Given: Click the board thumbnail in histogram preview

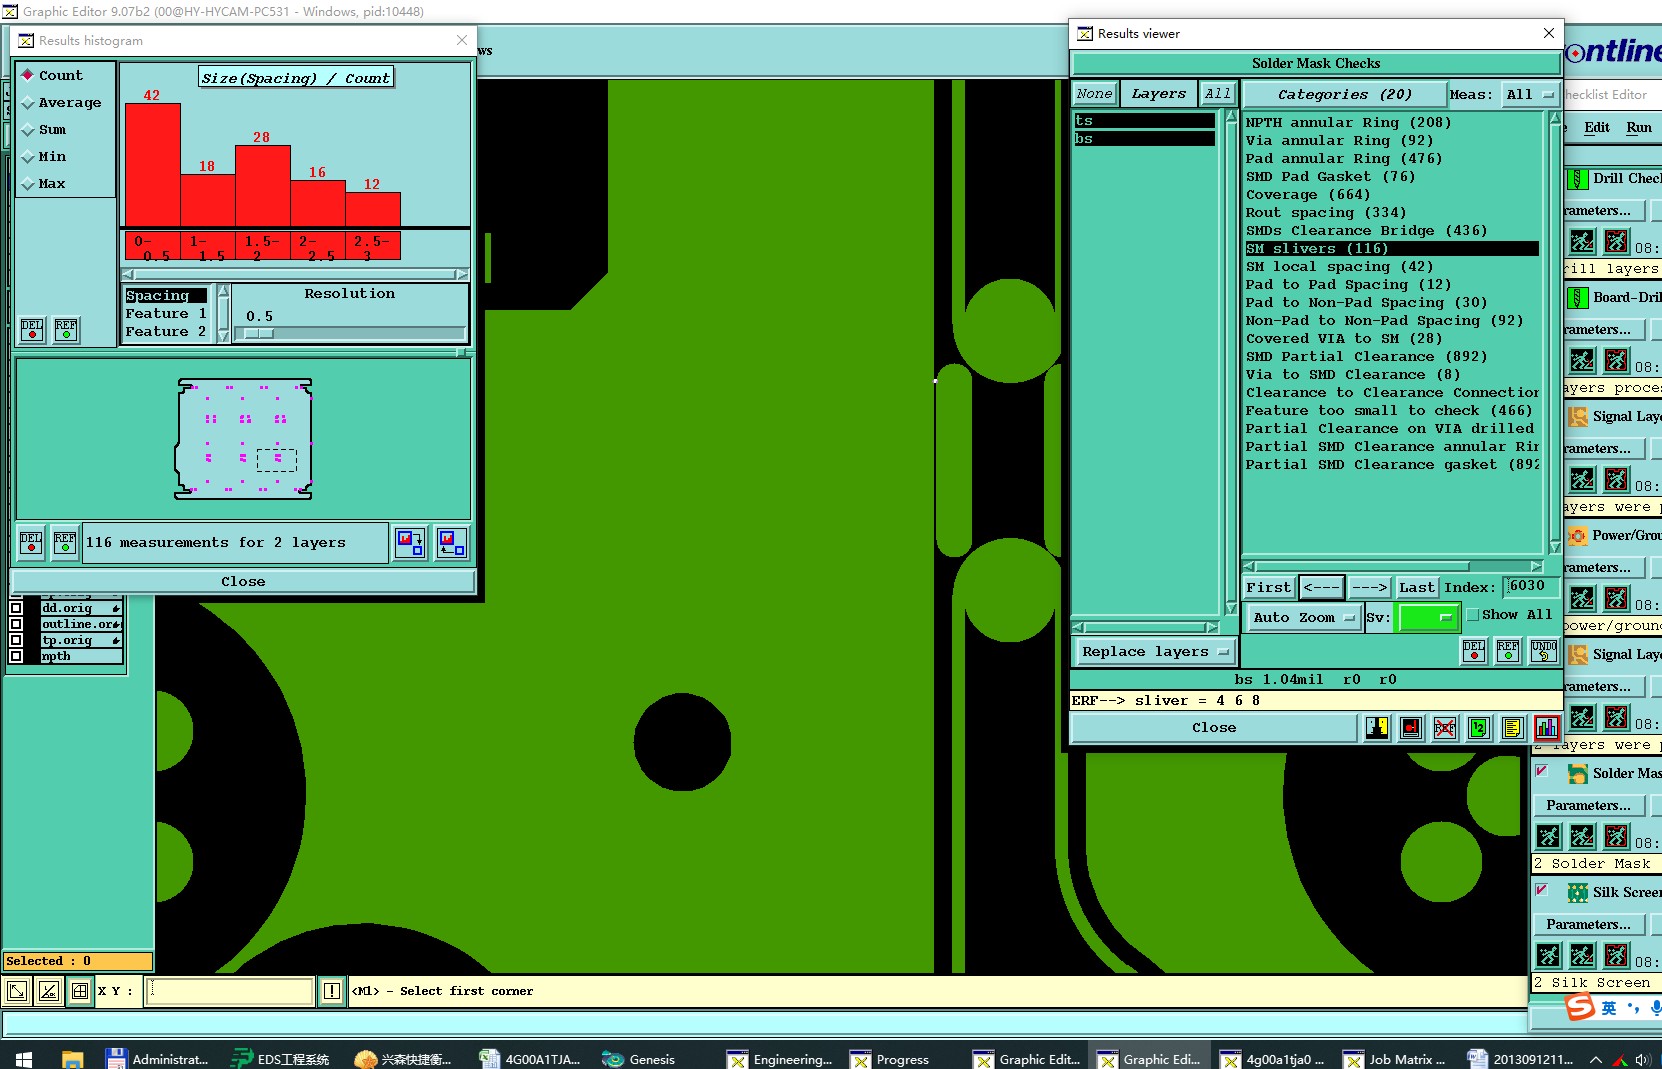Looking at the screenshot, I should 244,439.
